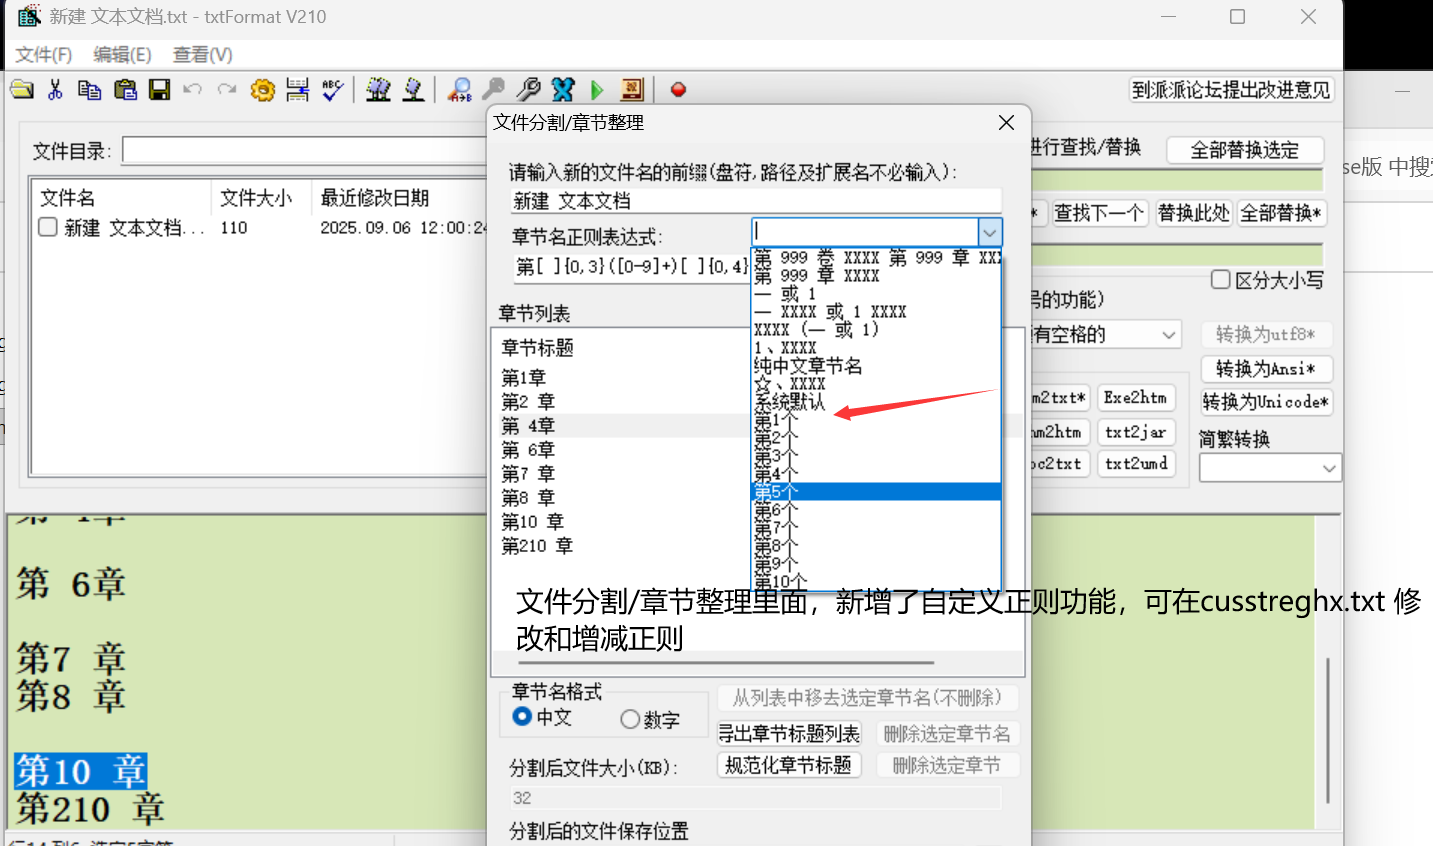Click the red record dot icon
This screenshot has height=846, width=1433.
(x=678, y=89)
